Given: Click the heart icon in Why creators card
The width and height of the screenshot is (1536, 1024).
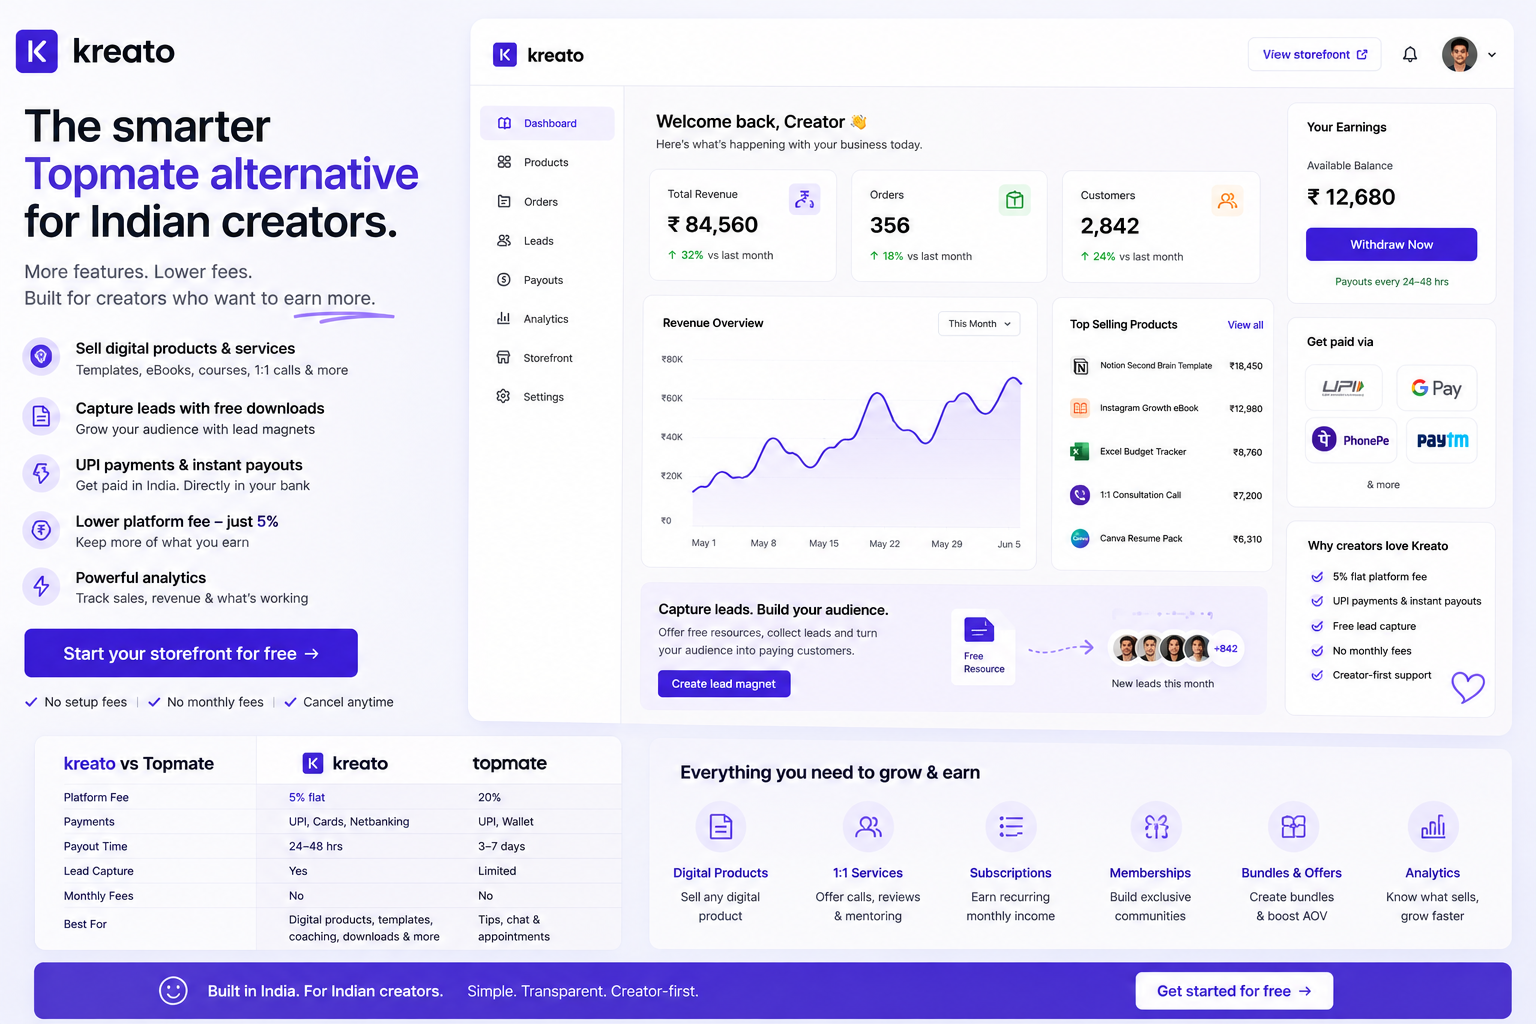Looking at the screenshot, I should click(x=1467, y=687).
